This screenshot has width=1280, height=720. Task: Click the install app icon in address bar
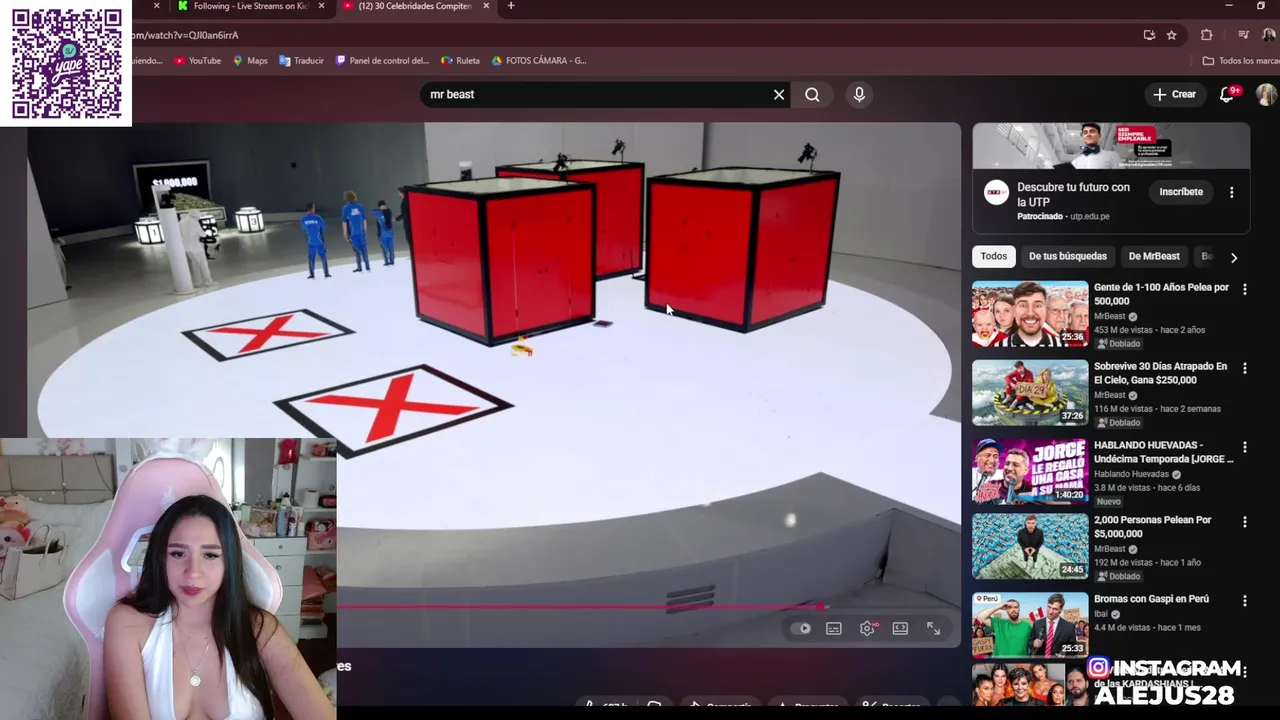[x=1149, y=35]
